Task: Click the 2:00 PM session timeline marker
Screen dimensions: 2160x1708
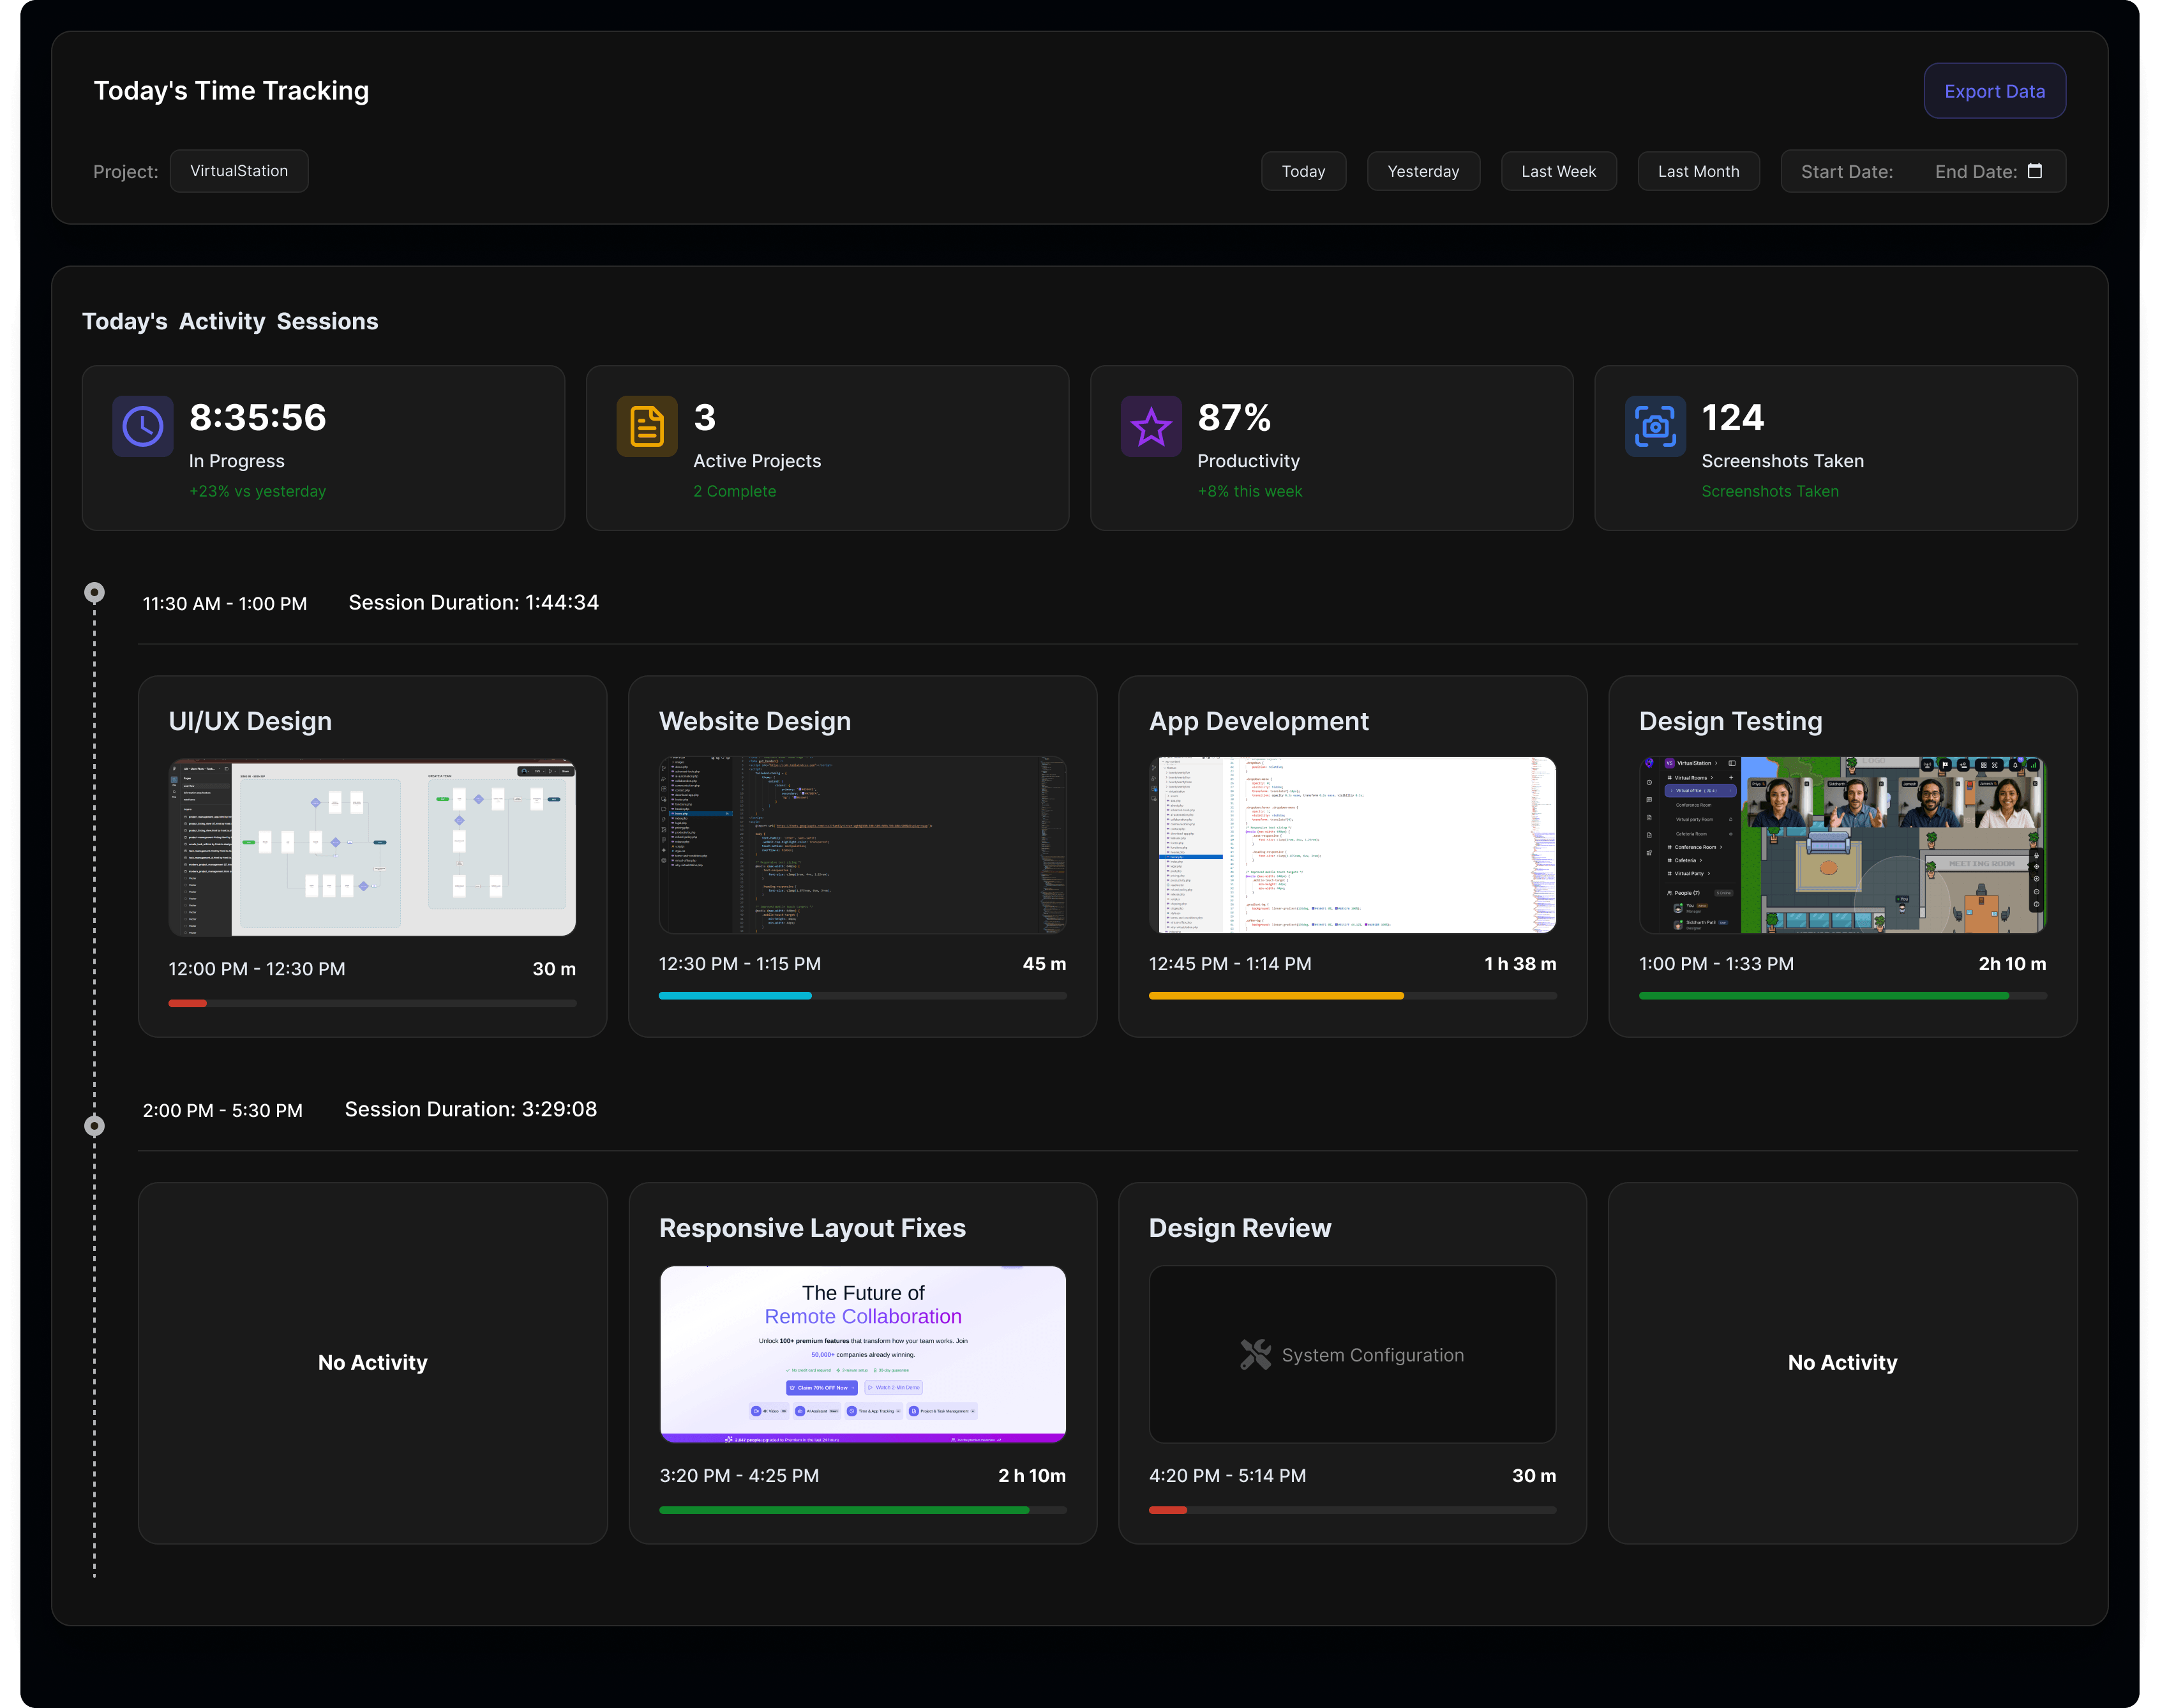Action: point(94,1126)
